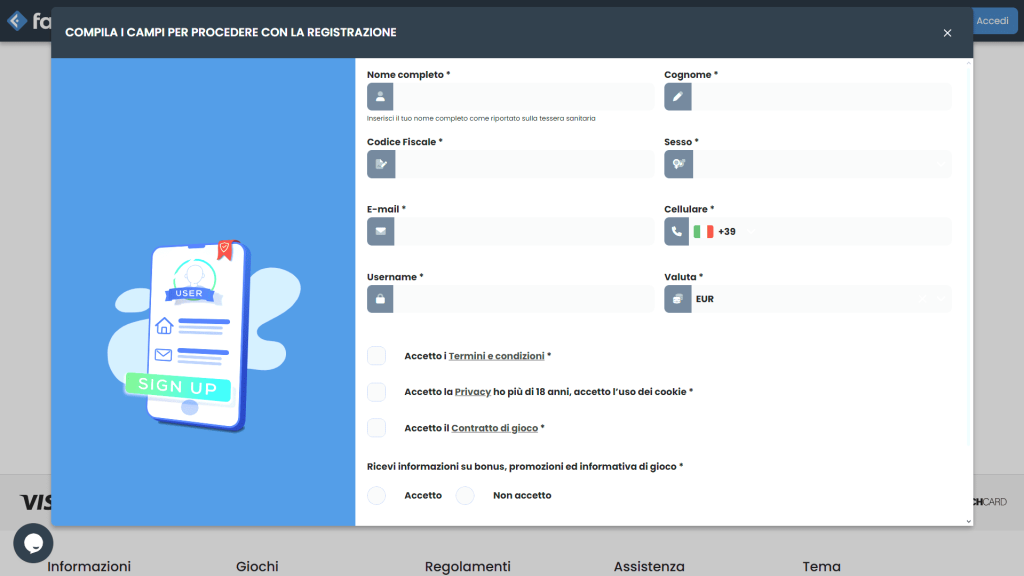Check the Privacy and cookie acceptance box
The height and width of the screenshot is (576, 1024).
376,392
